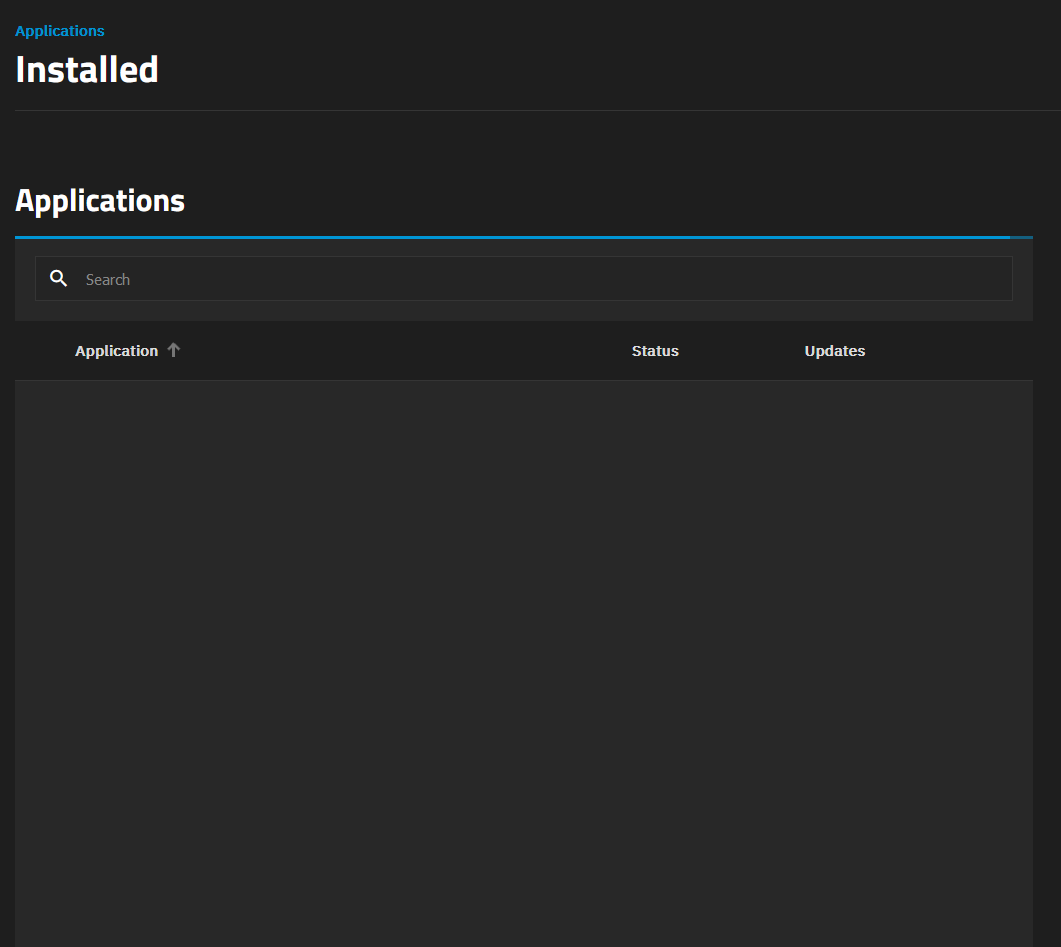Click the blank header cell left of Application
Screen dimensions: 1061x947
tap(44, 351)
